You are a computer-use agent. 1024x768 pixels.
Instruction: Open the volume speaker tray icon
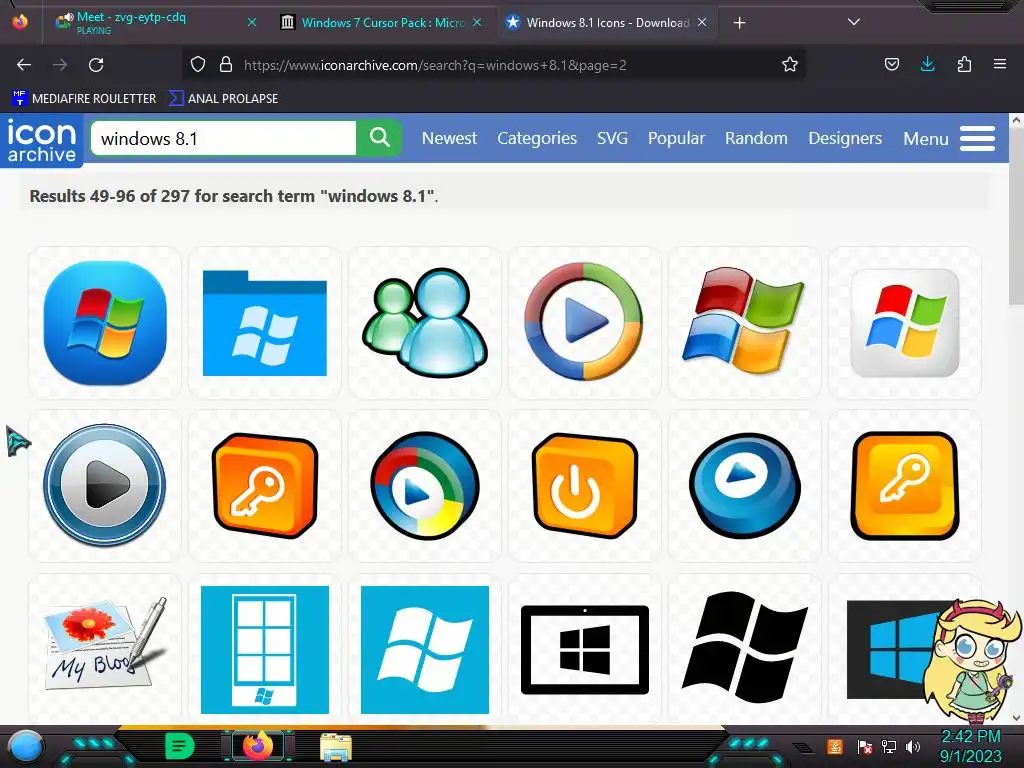coord(913,746)
